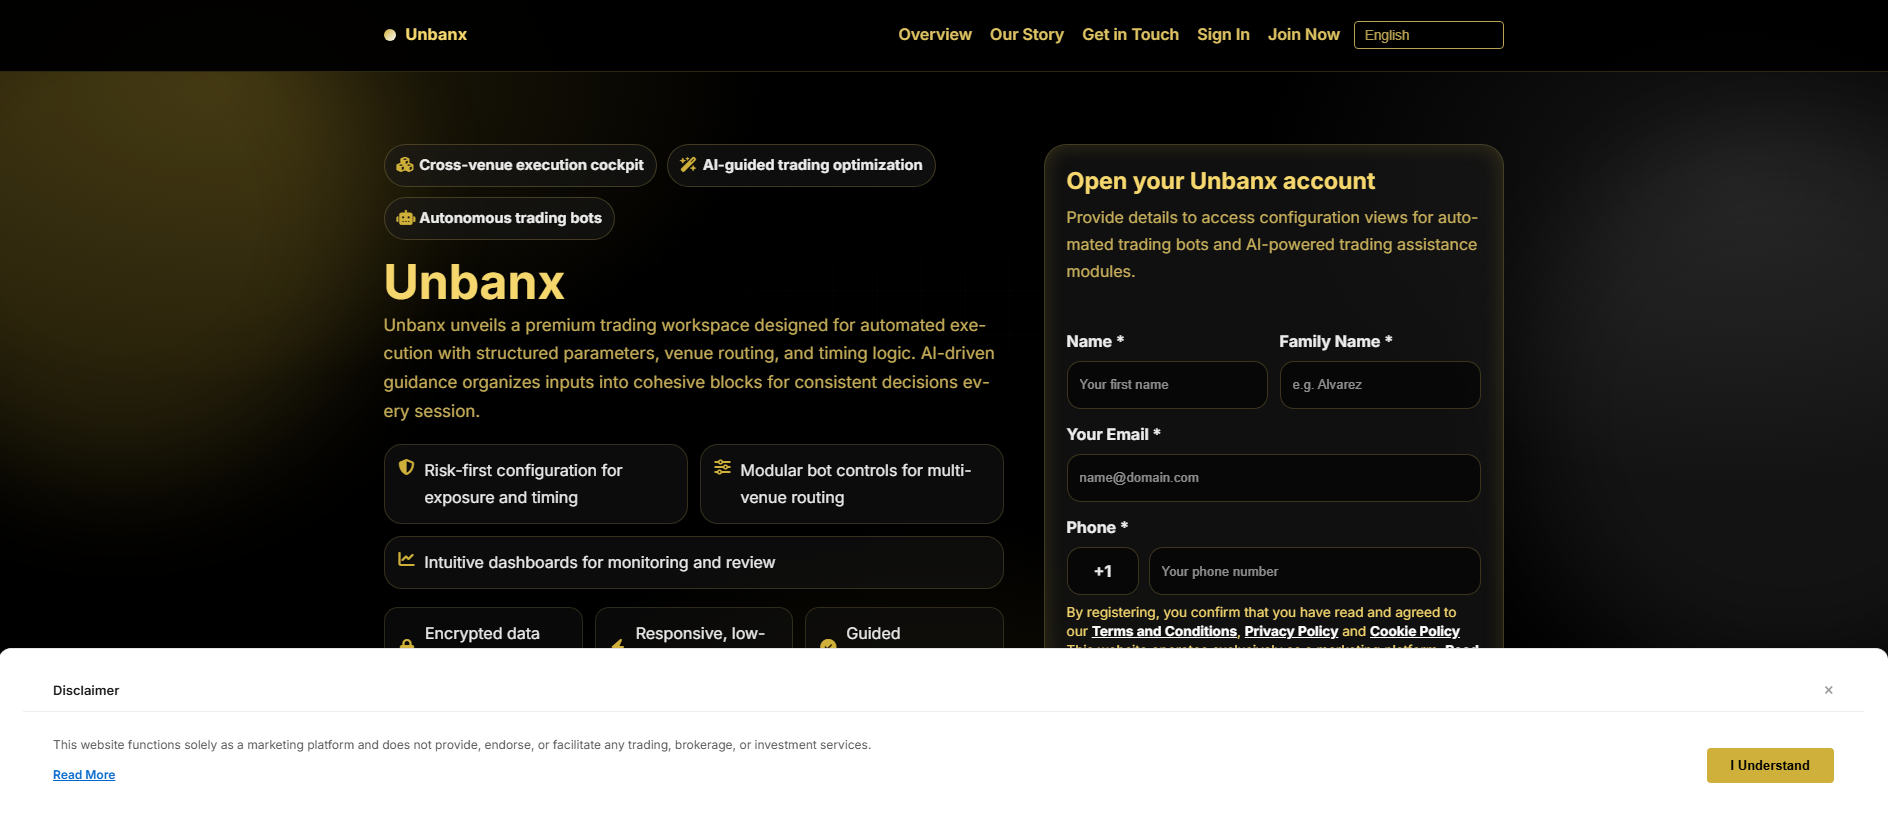This screenshot has height=818, width=1888.
Task: Click the AI-guided trading optimization badge text
Action: coord(812,165)
